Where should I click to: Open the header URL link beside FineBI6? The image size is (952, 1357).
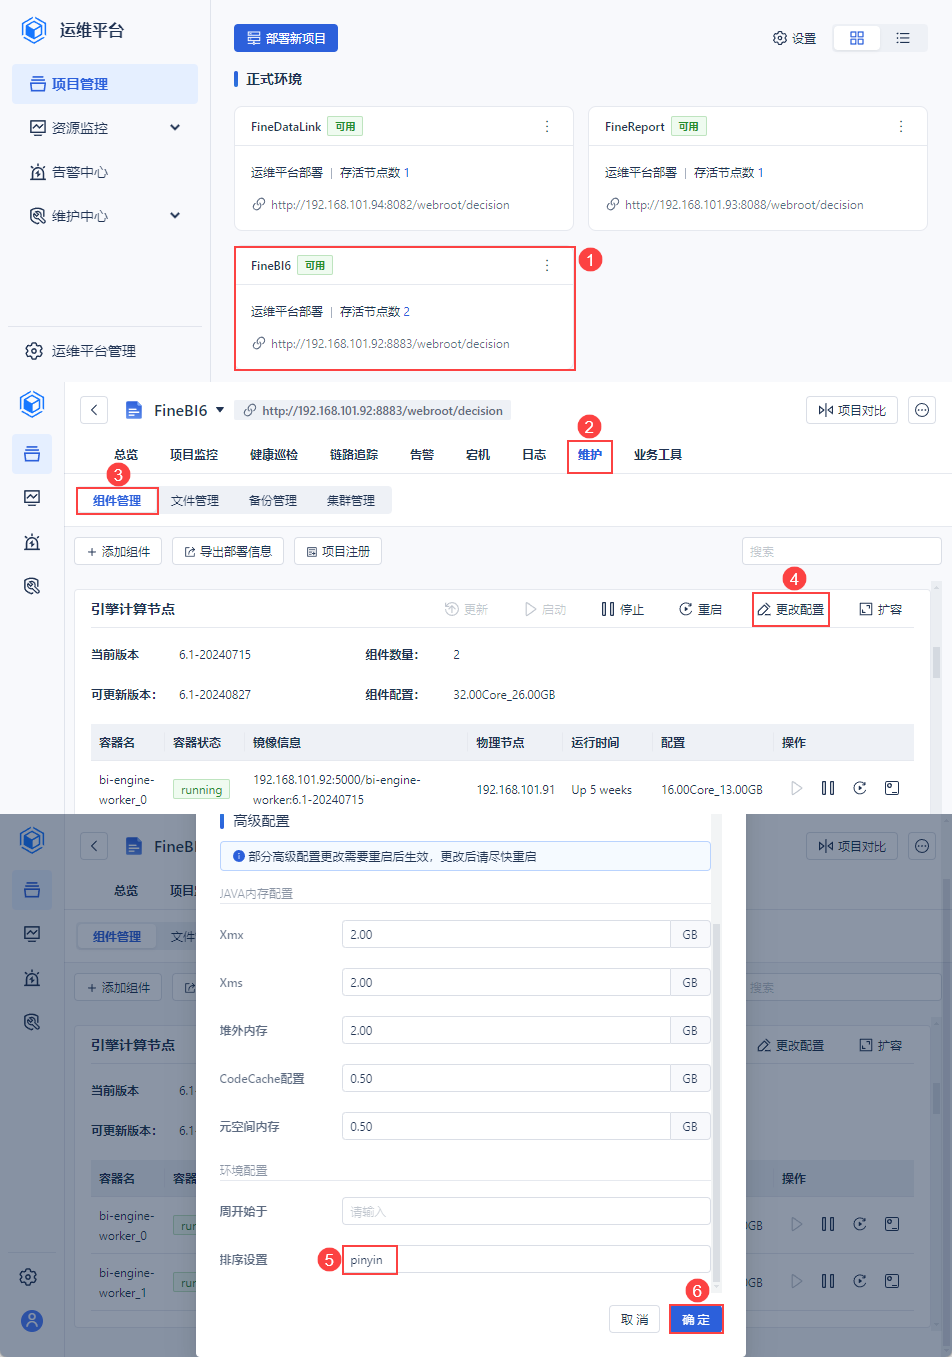(373, 410)
